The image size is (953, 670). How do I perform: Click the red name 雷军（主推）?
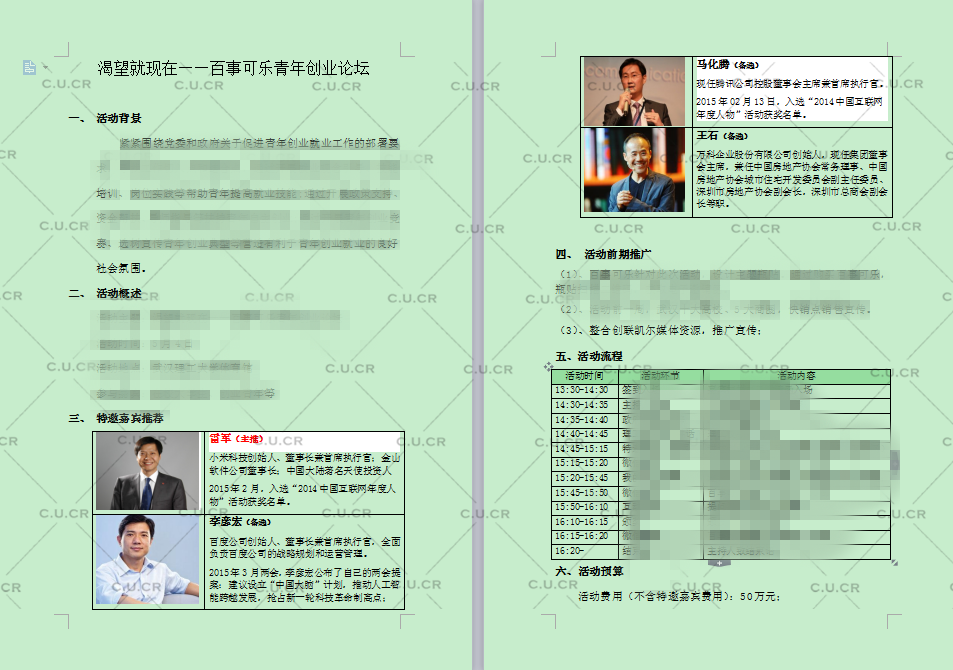(x=236, y=438)
